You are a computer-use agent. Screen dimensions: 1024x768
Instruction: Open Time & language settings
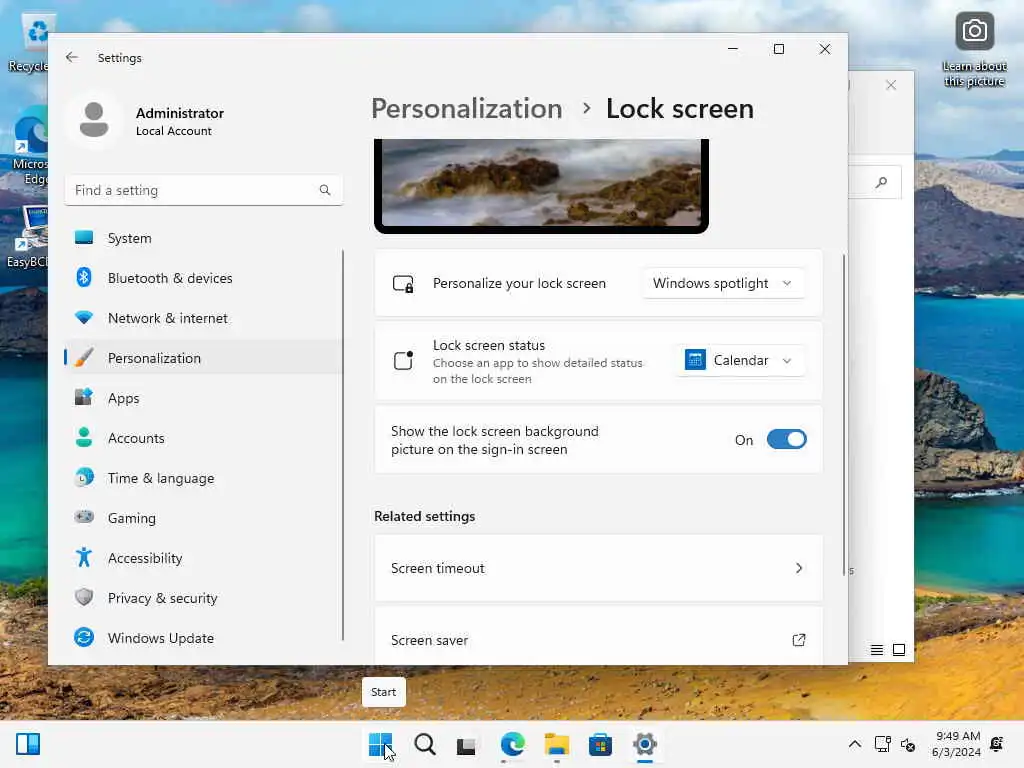coord(203,477)
